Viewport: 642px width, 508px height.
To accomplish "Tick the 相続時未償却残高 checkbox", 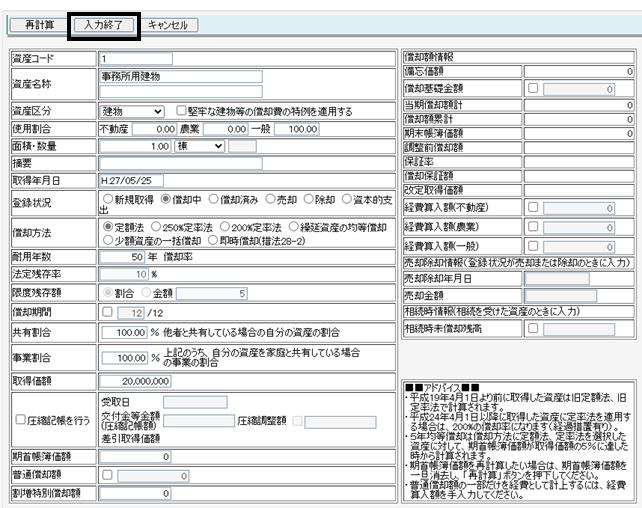I will (x=533, y=328).
